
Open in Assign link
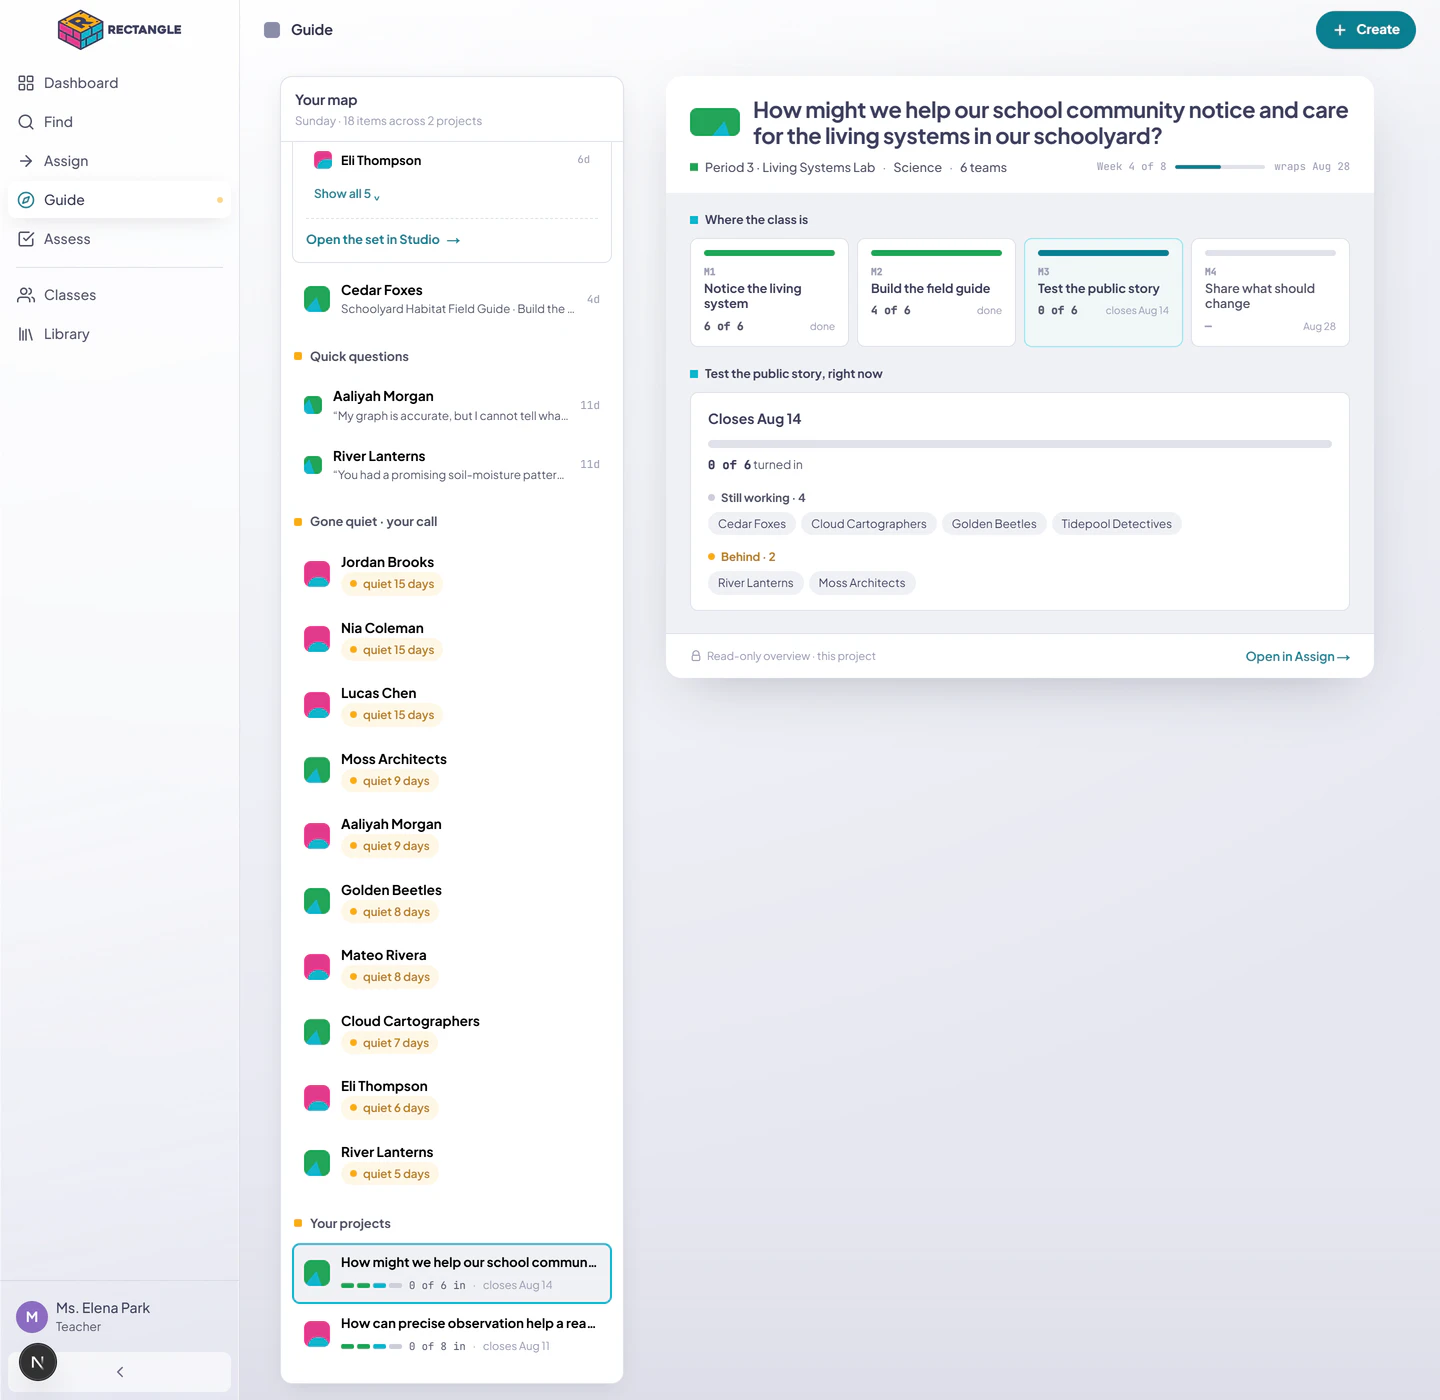(x=1297, y=657)
